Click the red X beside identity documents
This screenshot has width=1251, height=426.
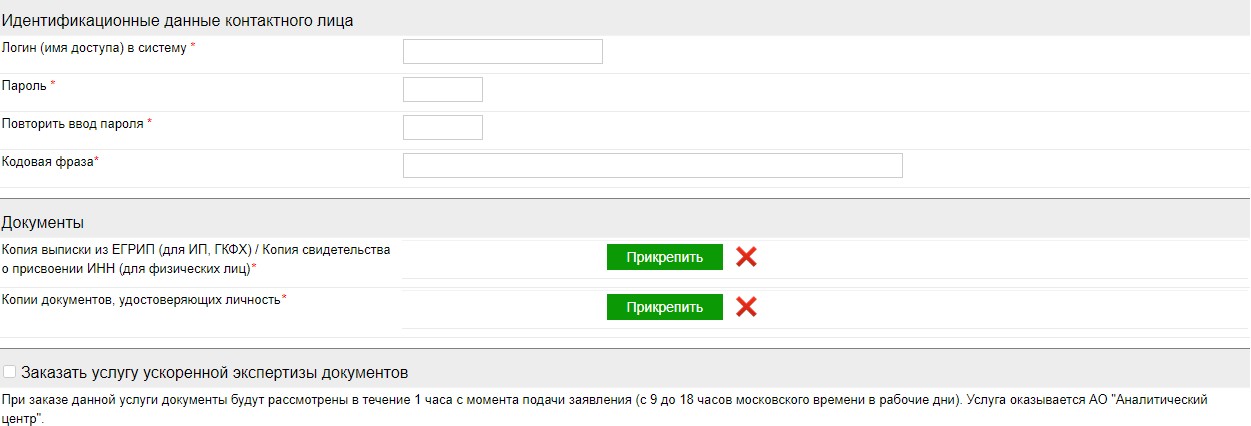coord(746,307)
